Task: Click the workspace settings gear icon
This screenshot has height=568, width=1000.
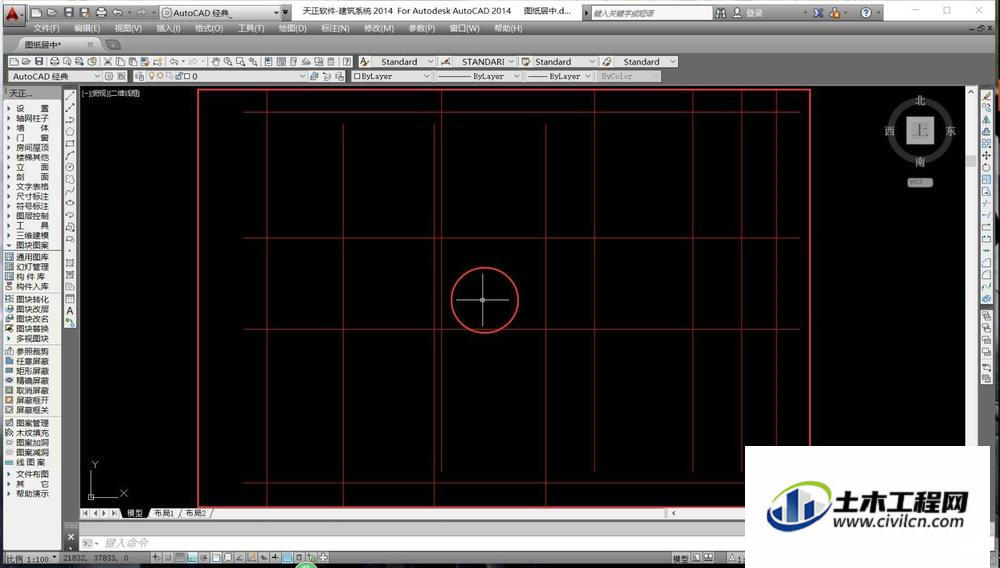Action: click(x=109, y=76)
